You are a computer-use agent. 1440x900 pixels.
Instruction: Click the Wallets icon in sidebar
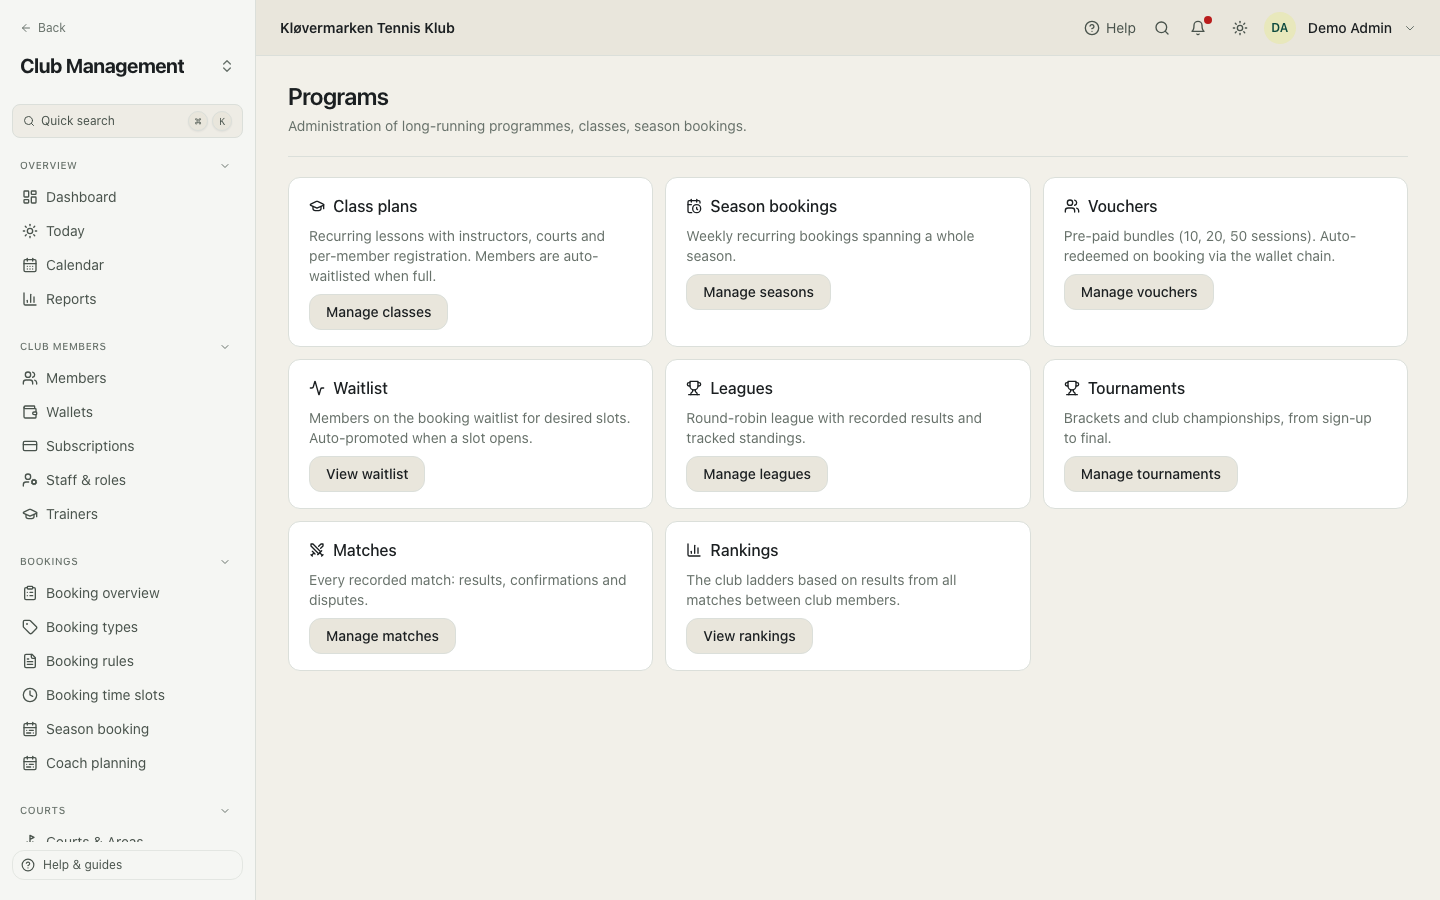pyautogui.click(x=30, y=412)
